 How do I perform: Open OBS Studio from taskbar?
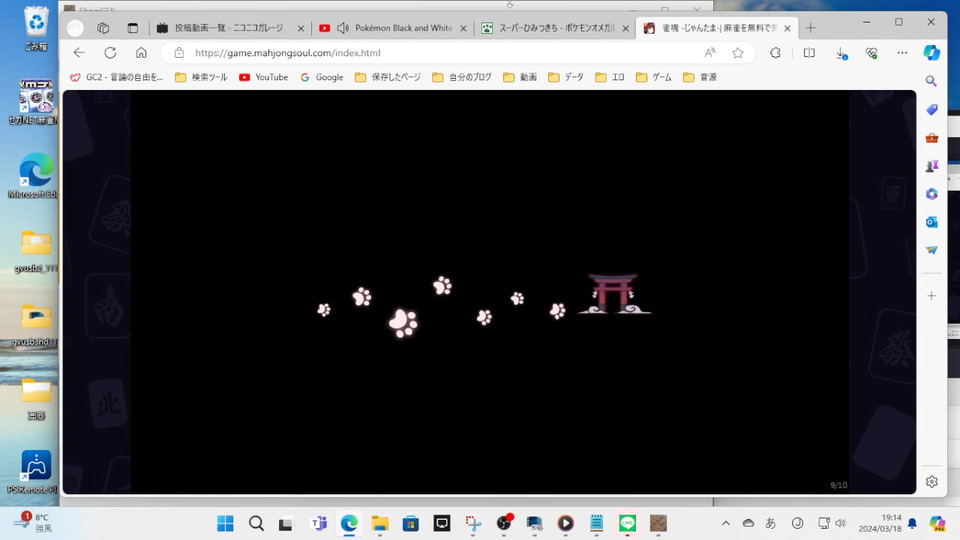coord(503,523)
